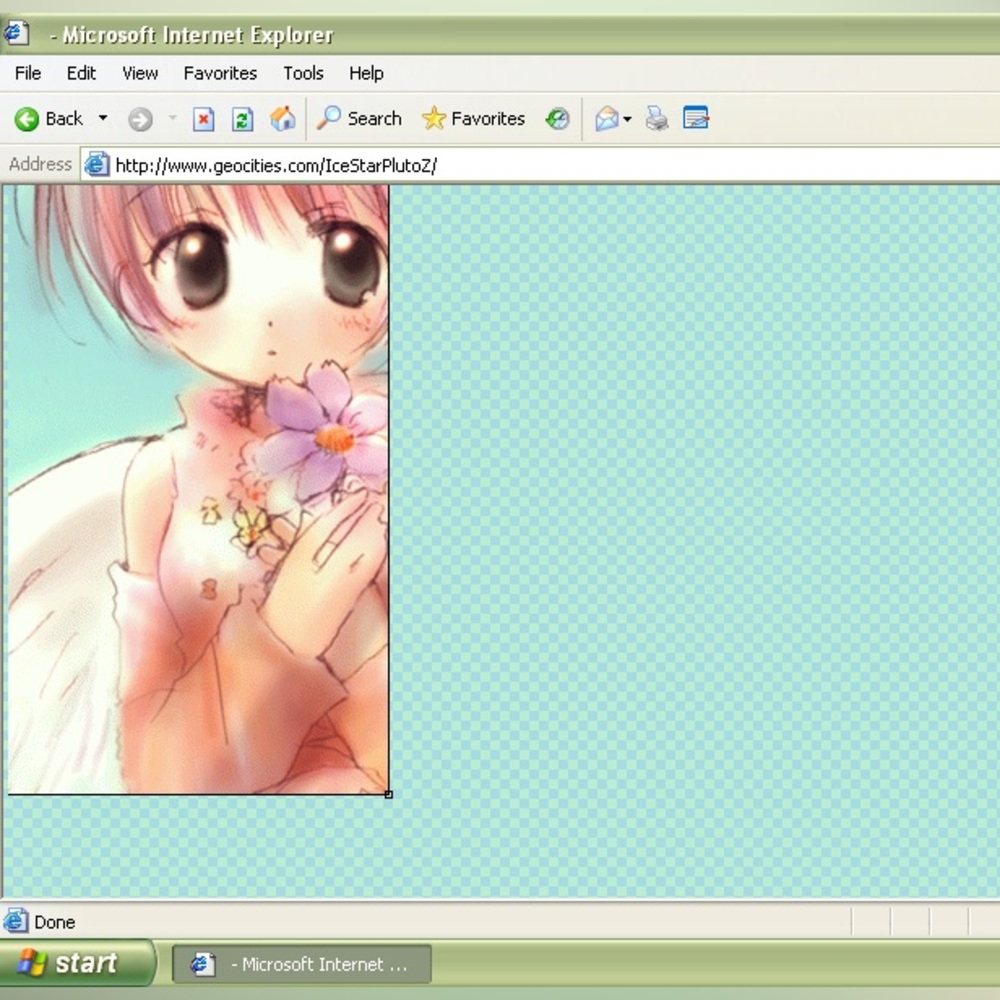The width and height of the screenshot is (1000, 1000).
Task: Click the grey Forward arrow button
Action: (x=140, y=119)
